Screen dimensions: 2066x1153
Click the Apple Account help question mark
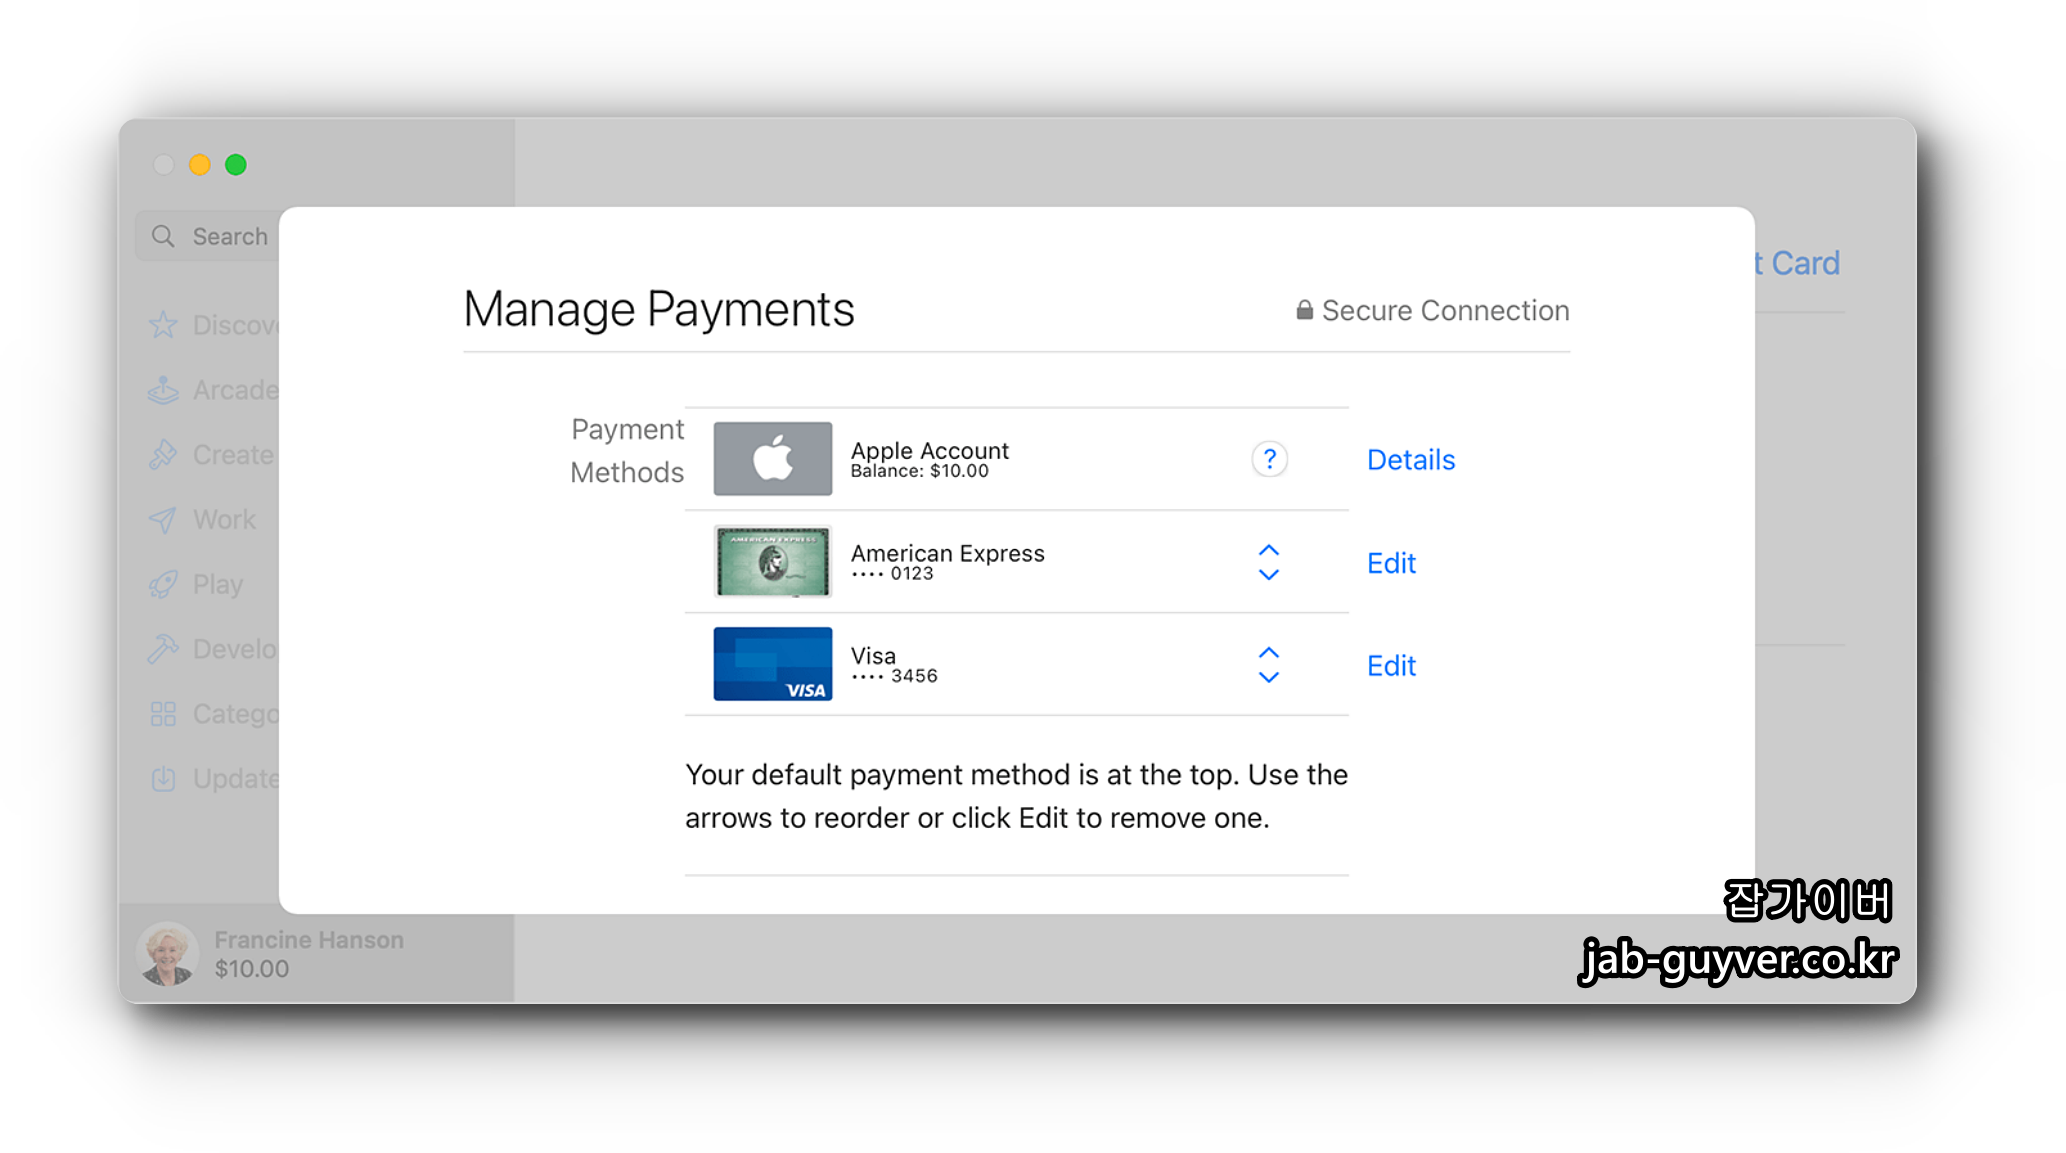point(1269,459)
